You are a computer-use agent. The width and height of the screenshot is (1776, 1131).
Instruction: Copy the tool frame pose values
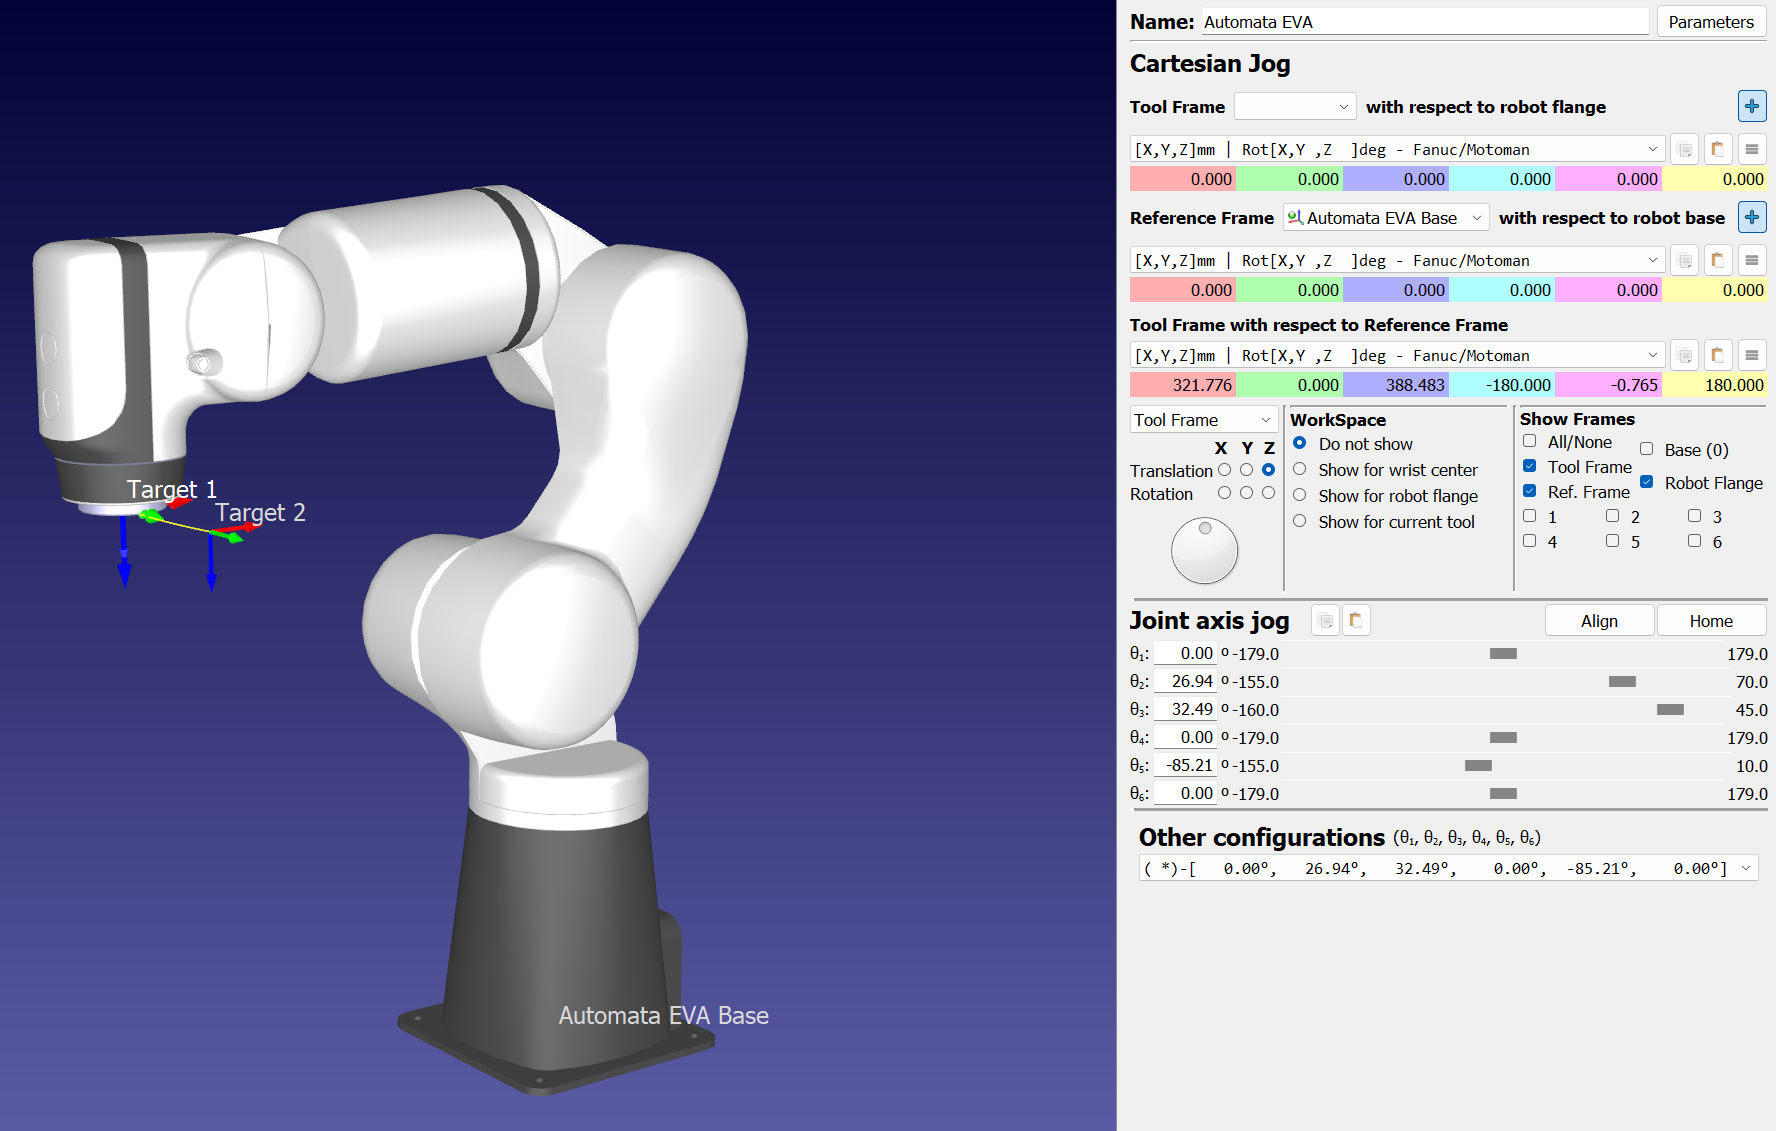click(1684, 149)
